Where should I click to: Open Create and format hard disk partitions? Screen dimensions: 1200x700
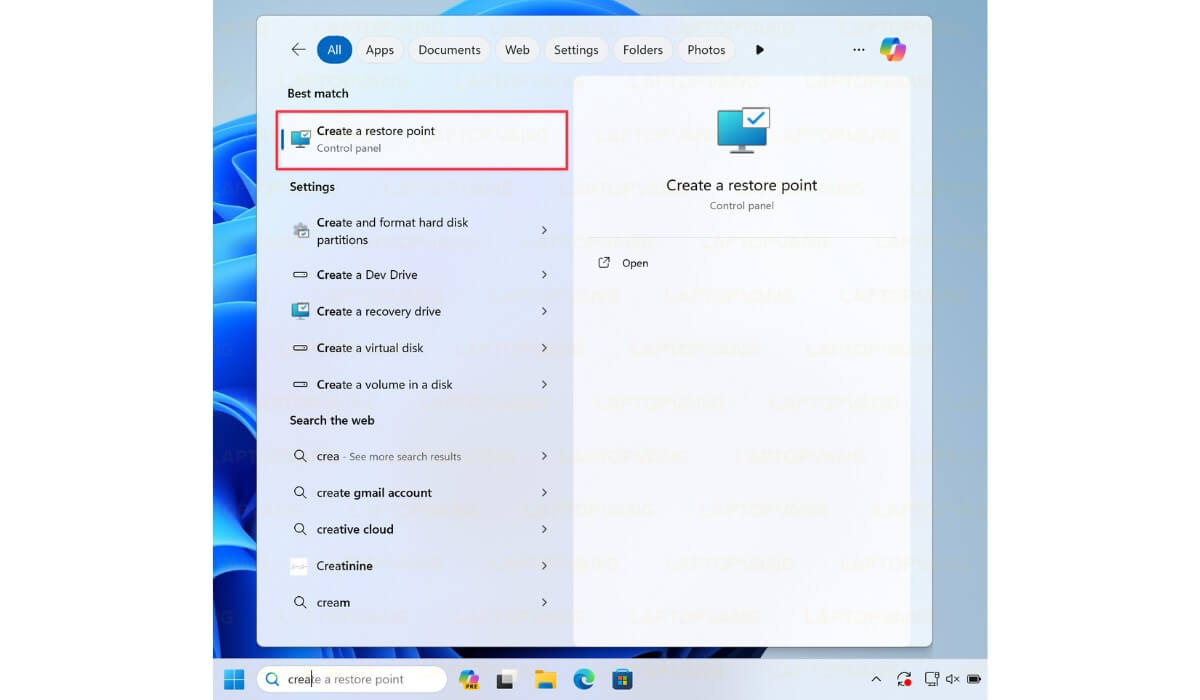click(x=422, y=231)
